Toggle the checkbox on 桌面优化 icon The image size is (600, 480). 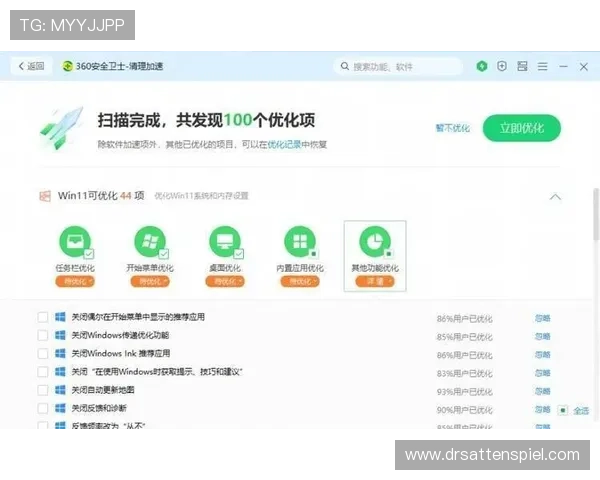click(x=239, y=253)
